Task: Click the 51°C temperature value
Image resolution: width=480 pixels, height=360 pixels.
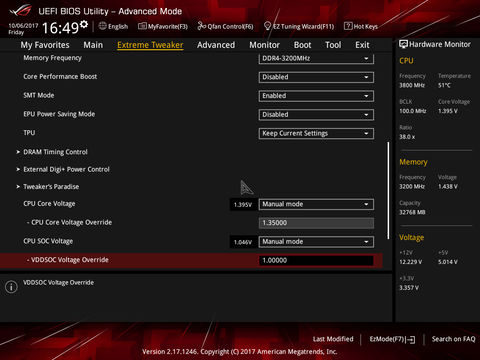Action: pyautogui.click(x=444, y=85)
